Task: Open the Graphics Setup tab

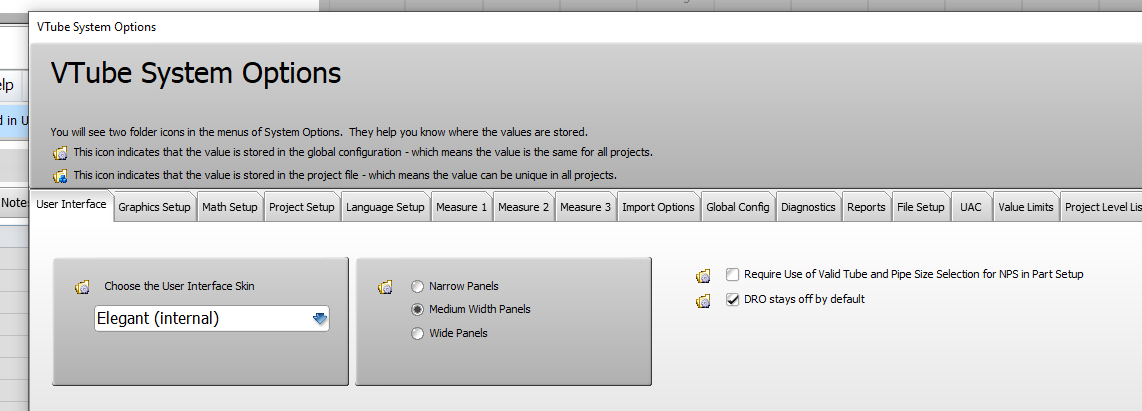Action: pyautogui.click(x=154, y=207)
